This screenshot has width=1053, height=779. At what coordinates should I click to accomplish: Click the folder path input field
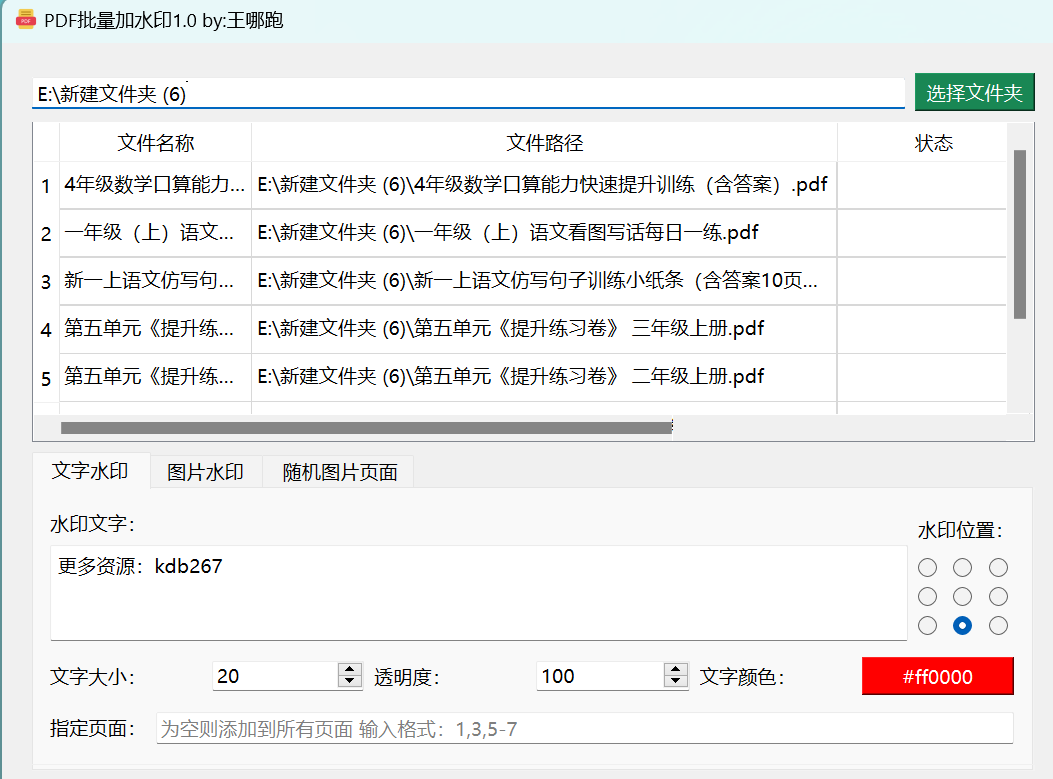(468, 94)
